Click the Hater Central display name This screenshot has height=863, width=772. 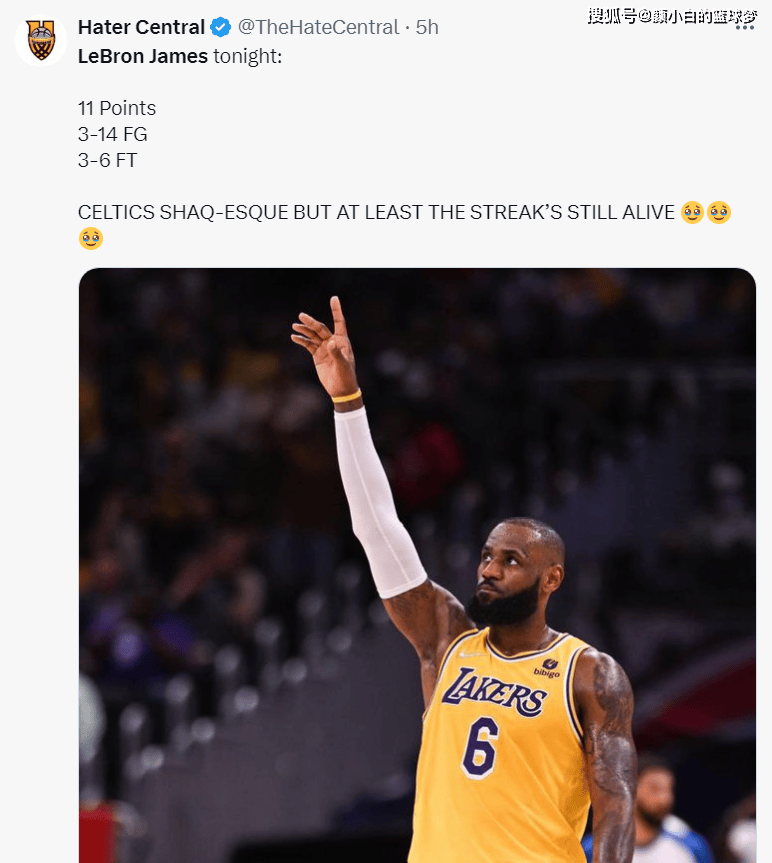(141, 27)
